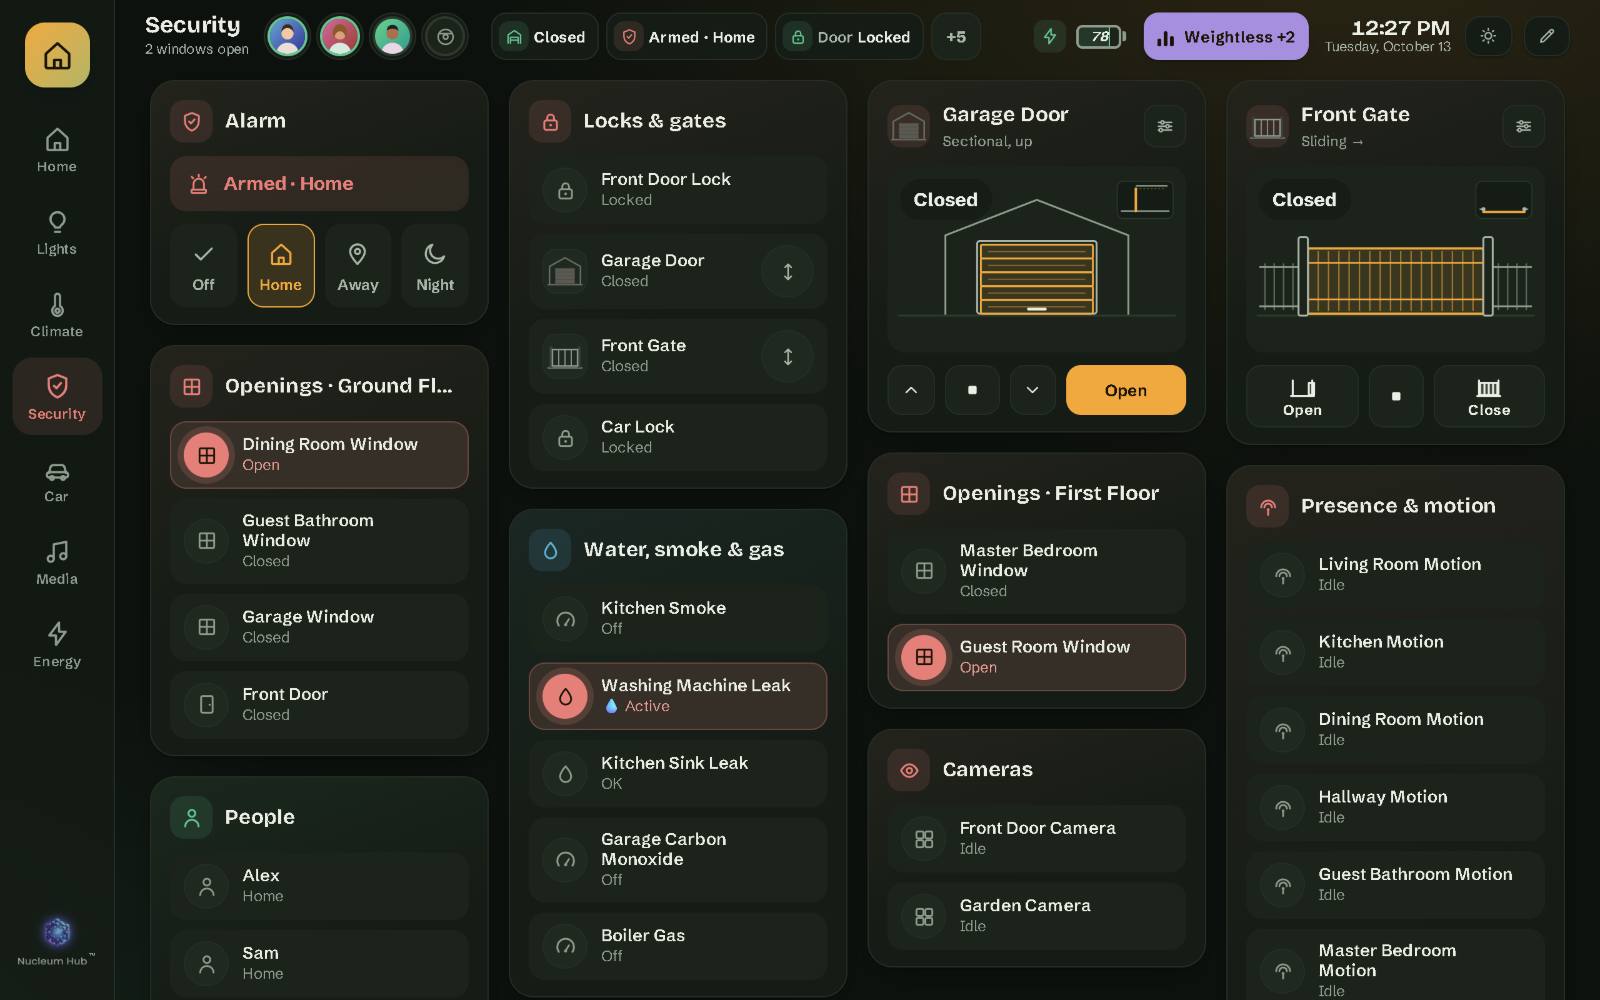The image size is (1600, 1000).
Task: Set alarm mode to Night
Action: point(435,265)
